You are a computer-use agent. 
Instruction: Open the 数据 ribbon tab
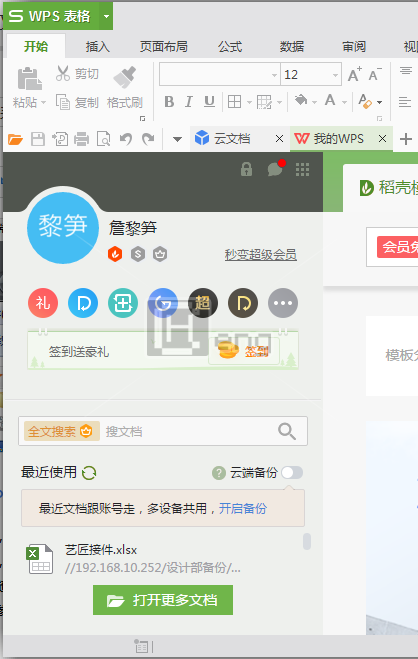pyautogui.click(x=292, y=46)
